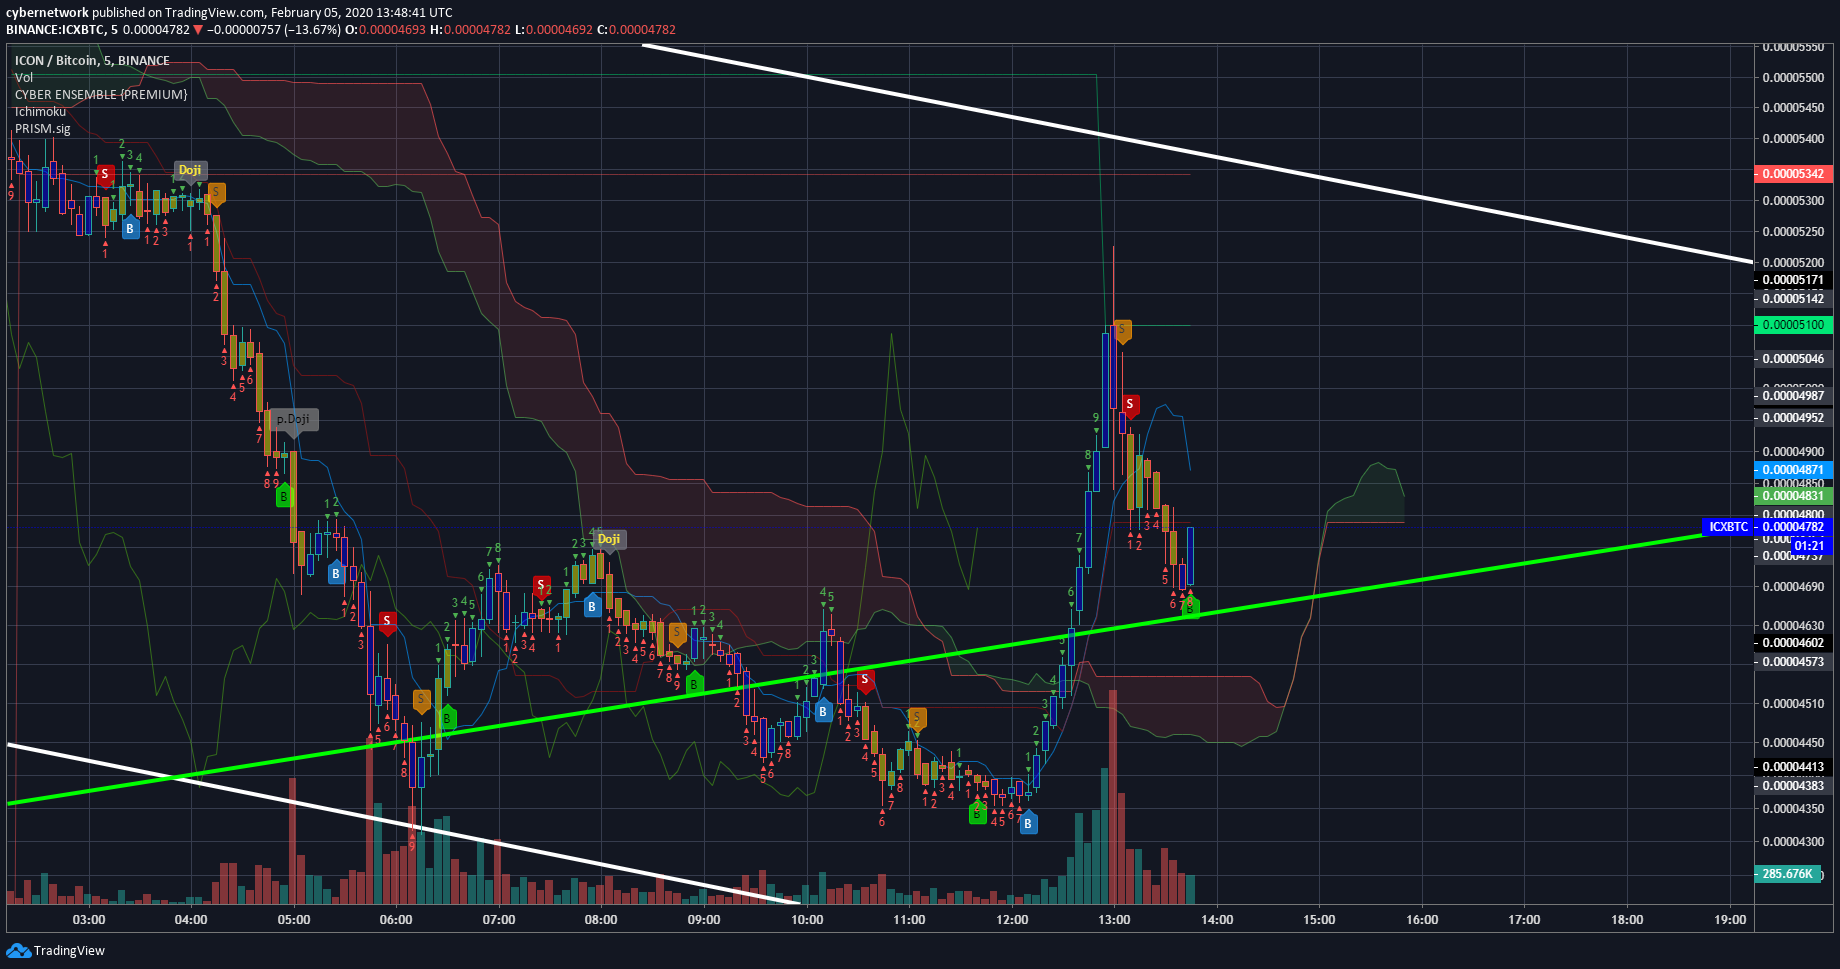Click the ICXBTC 0.00004782 current price tag
The height and width of the screenshot is (969, 1840).
1767,527
